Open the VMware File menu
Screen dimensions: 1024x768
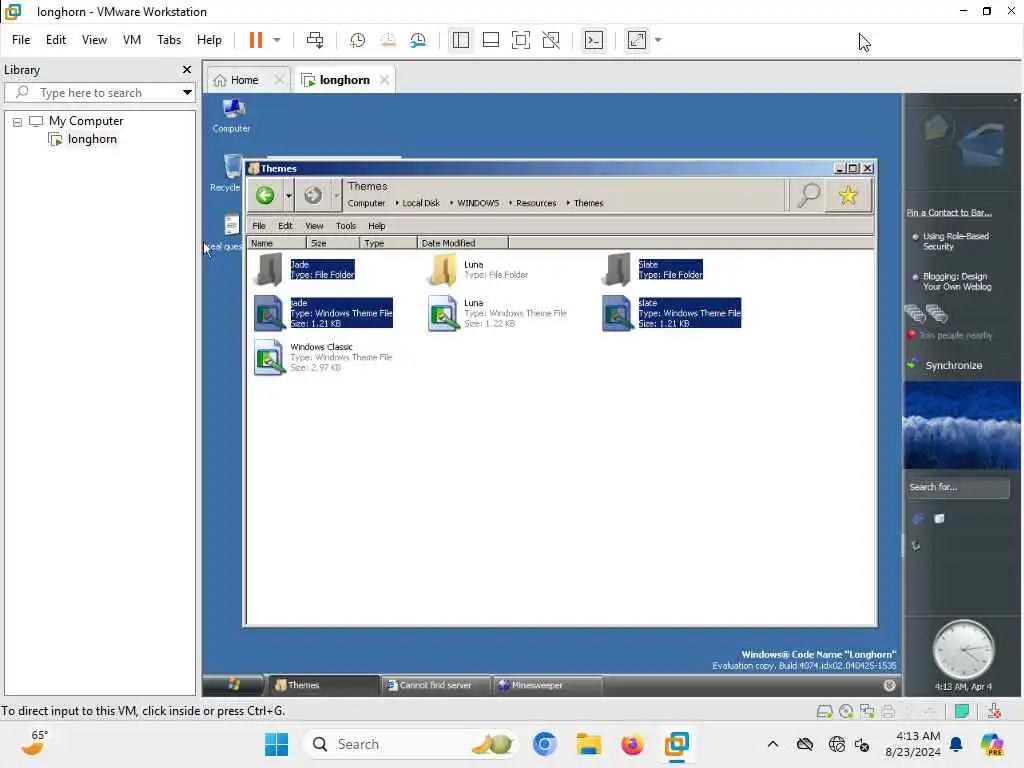coord(21,40)
